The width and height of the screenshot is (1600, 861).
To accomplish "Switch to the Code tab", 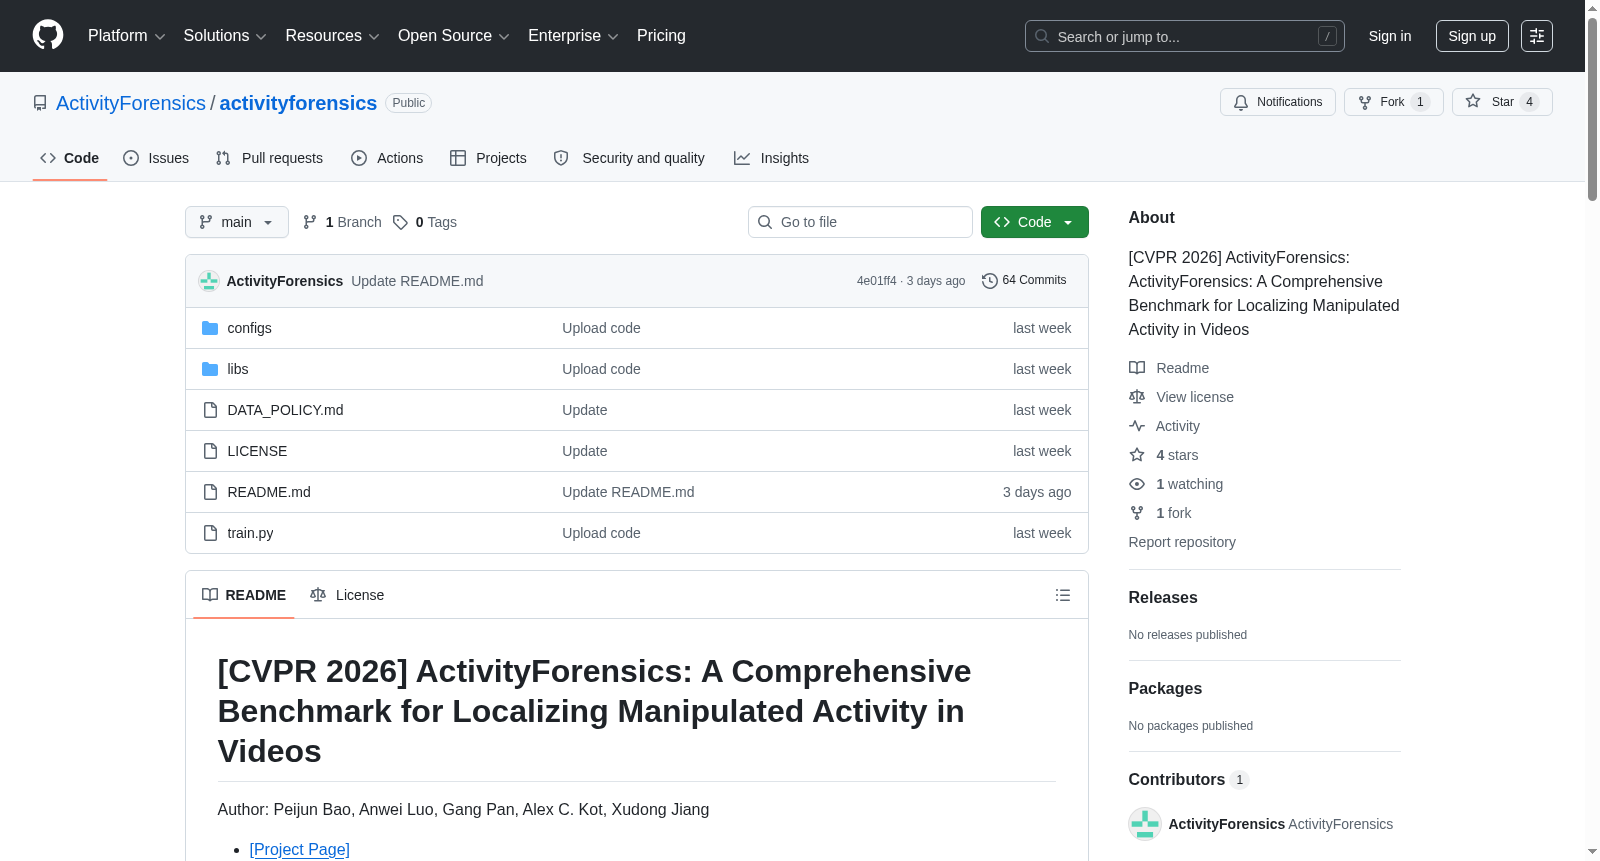I will pos(70,158).
